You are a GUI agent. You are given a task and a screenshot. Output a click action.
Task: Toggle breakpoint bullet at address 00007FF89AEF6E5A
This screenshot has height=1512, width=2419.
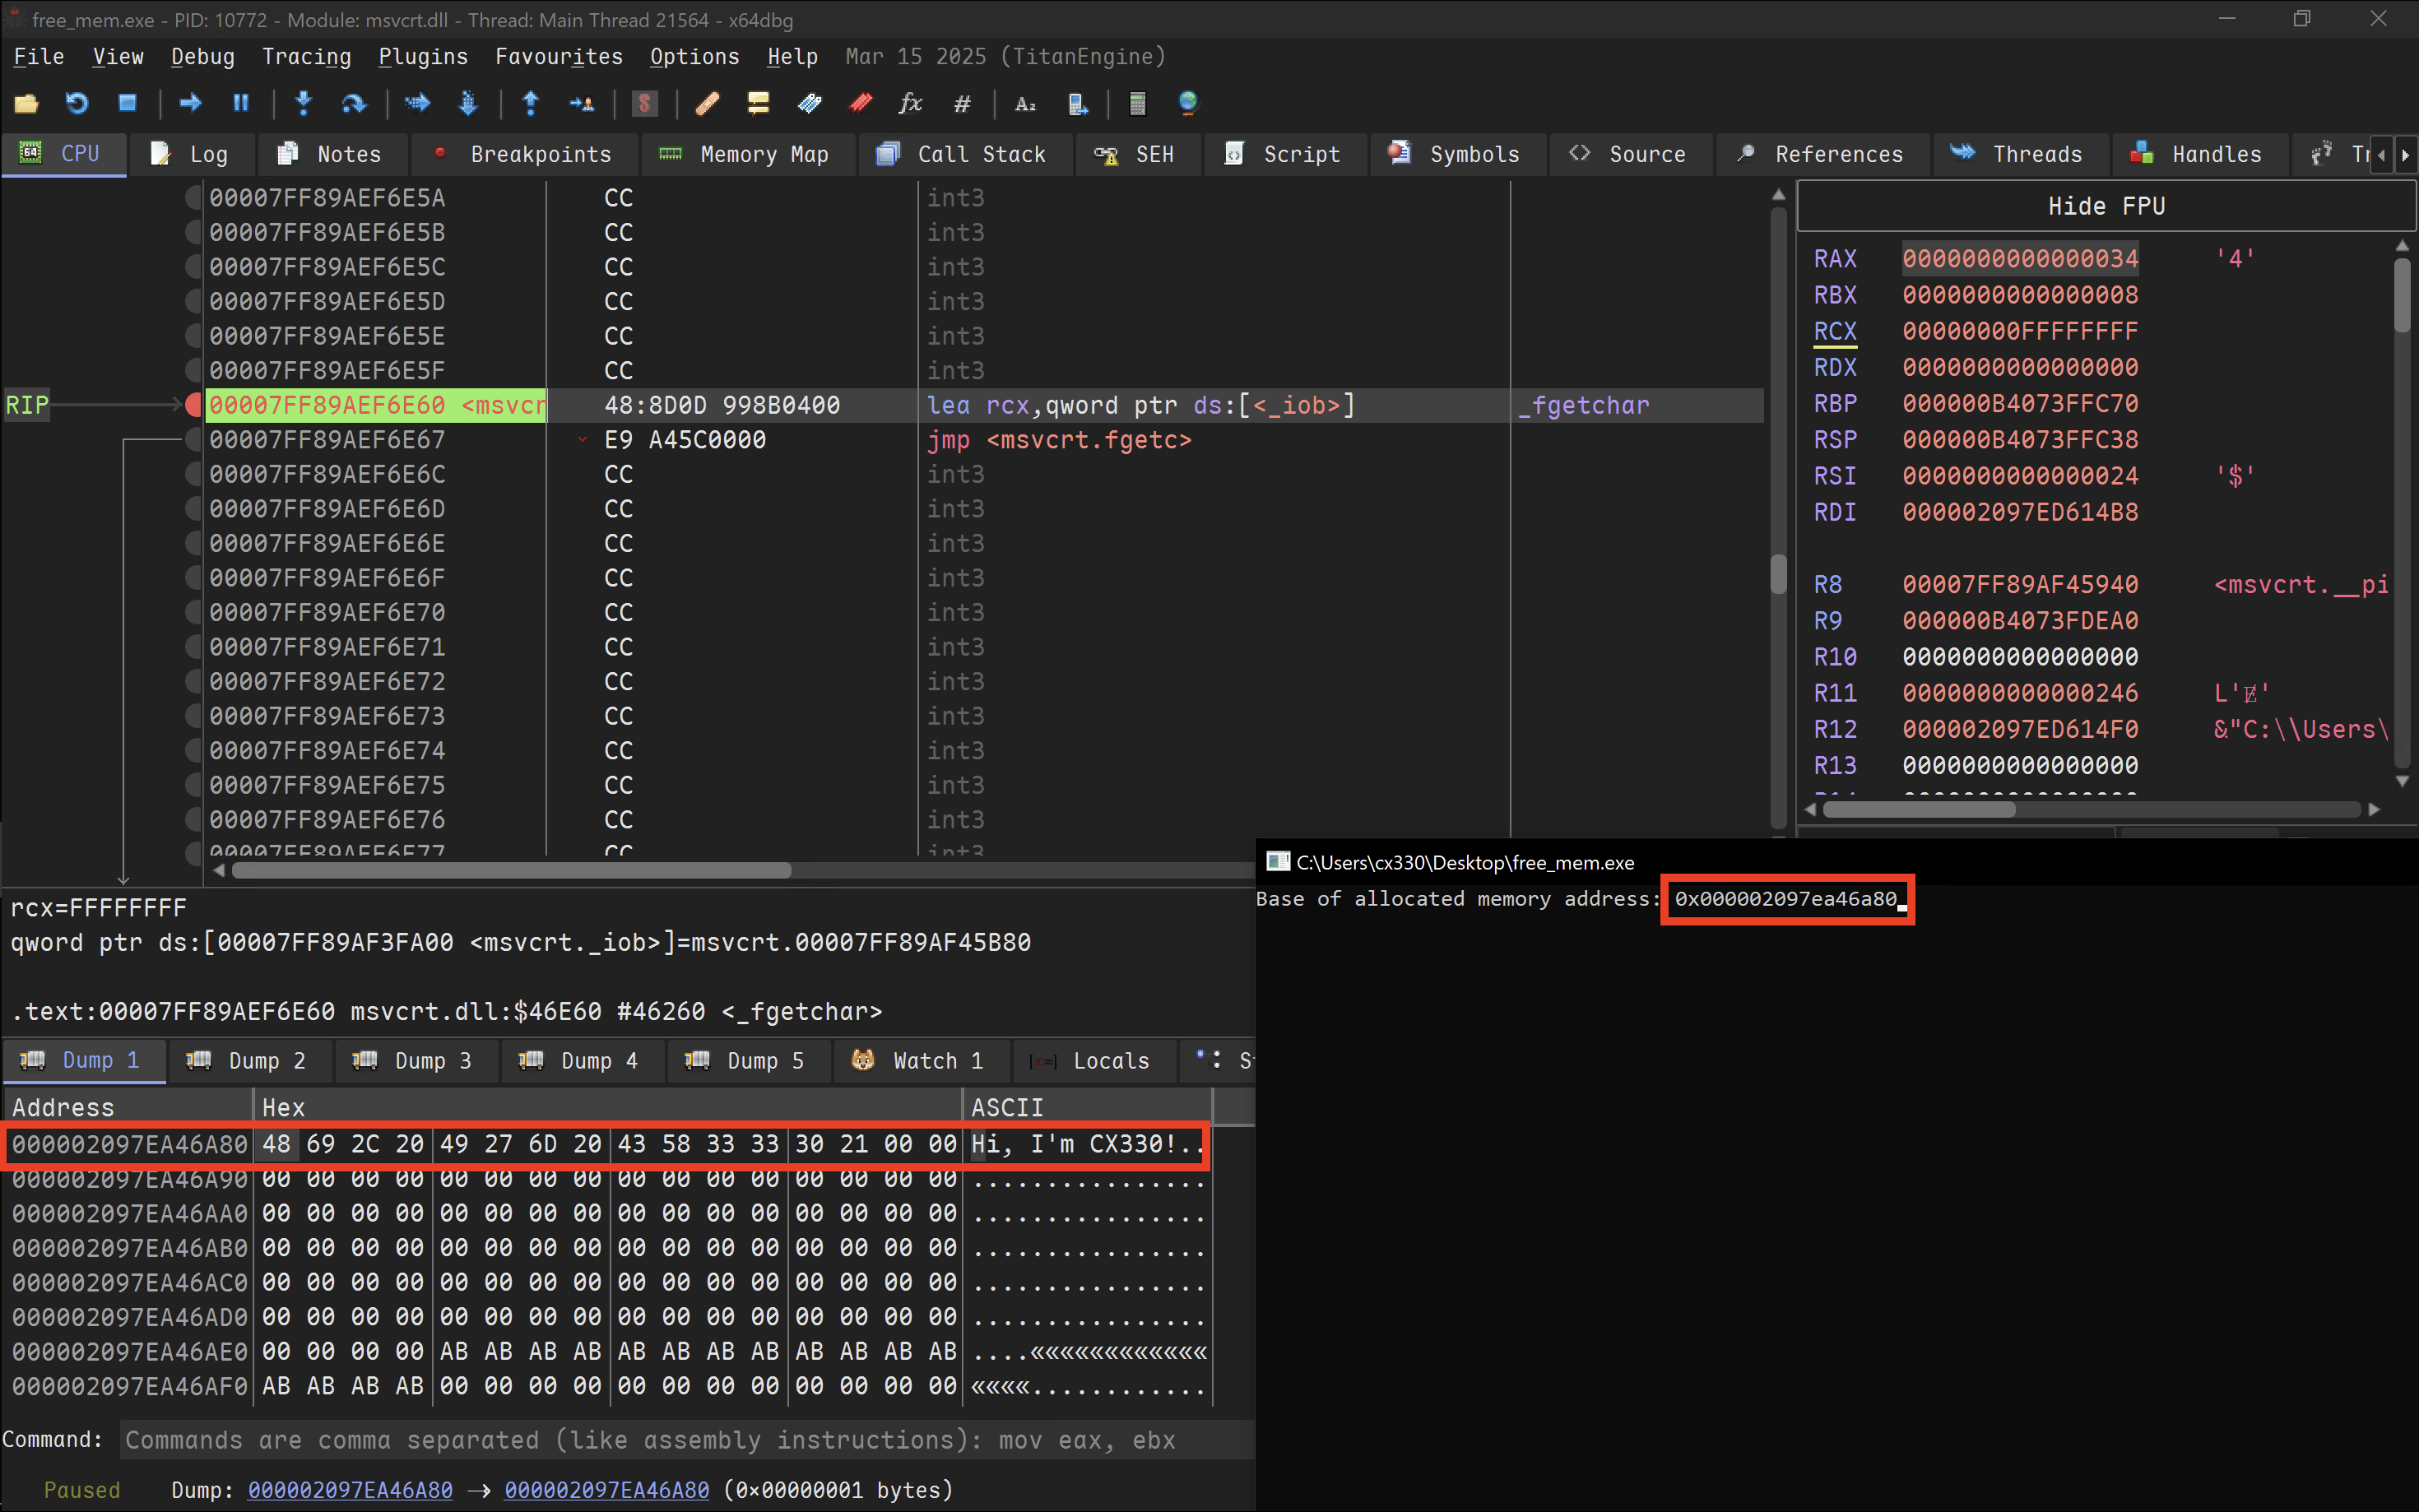point(194,198)
